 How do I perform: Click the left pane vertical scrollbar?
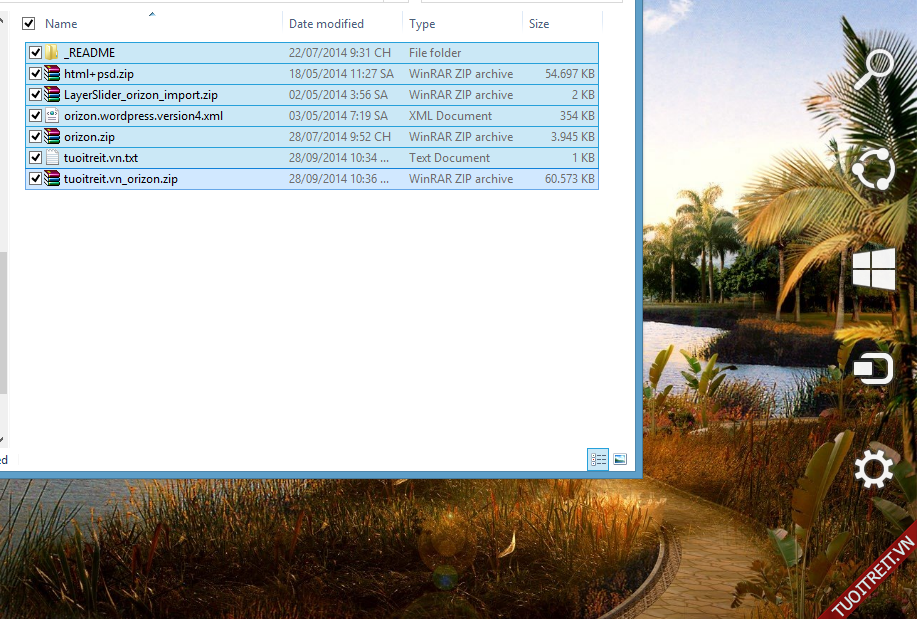coord(3,320)
